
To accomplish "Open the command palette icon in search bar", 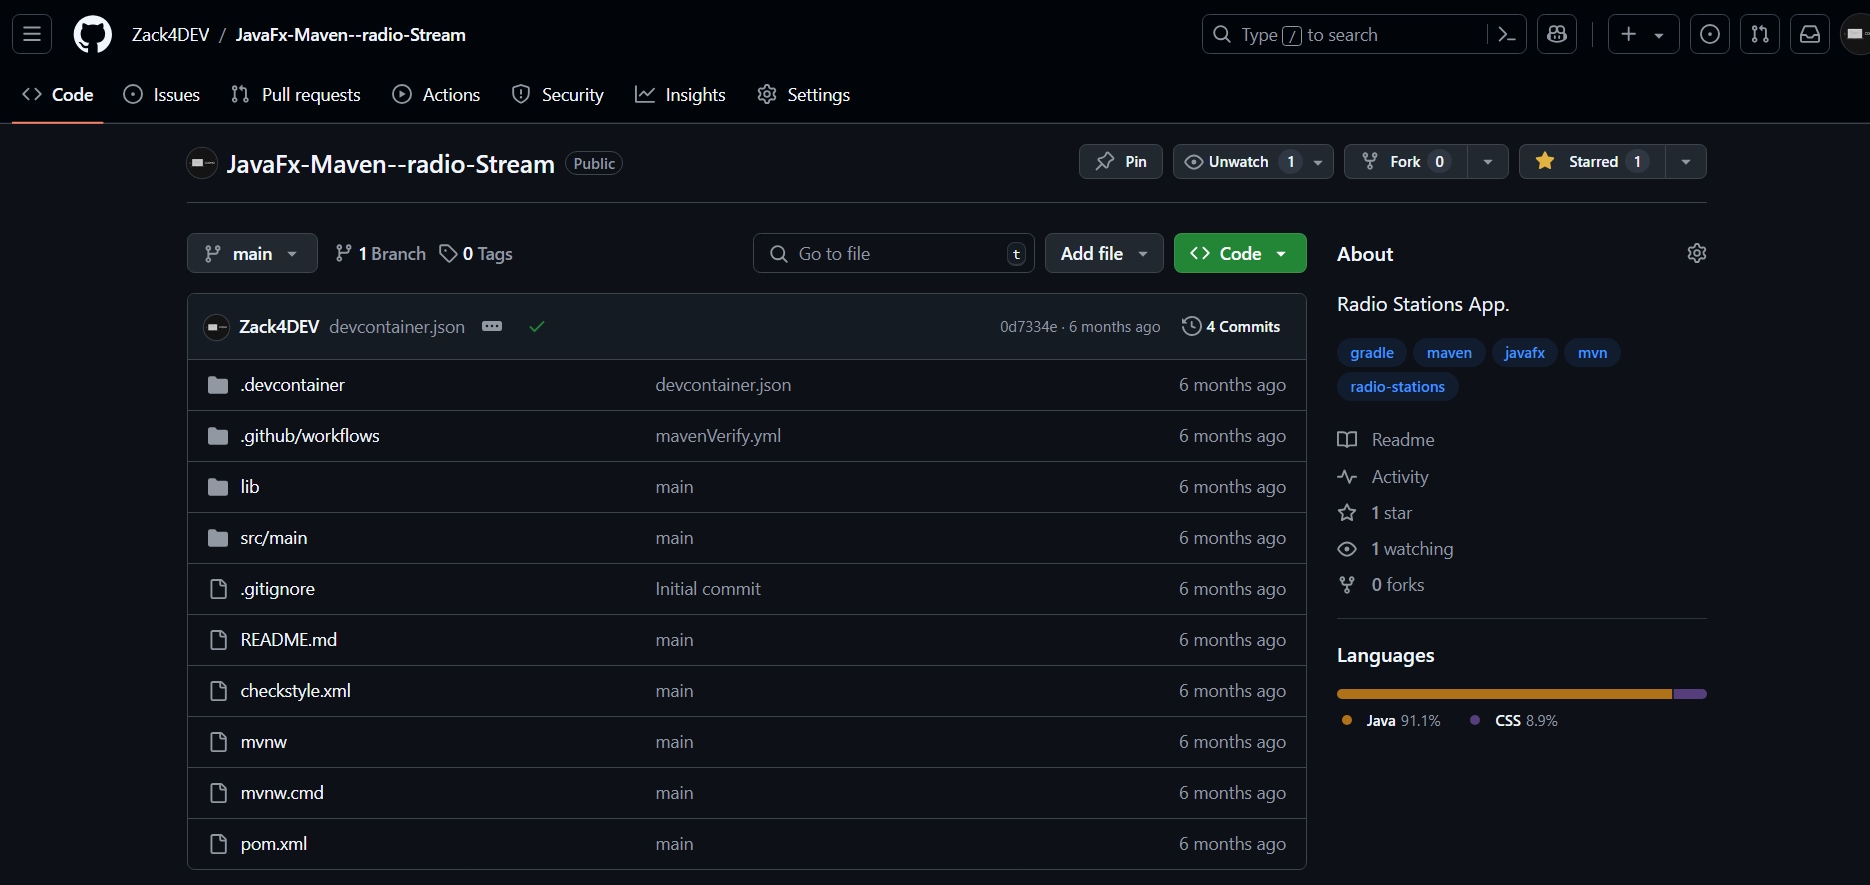I will point(1506,34).
